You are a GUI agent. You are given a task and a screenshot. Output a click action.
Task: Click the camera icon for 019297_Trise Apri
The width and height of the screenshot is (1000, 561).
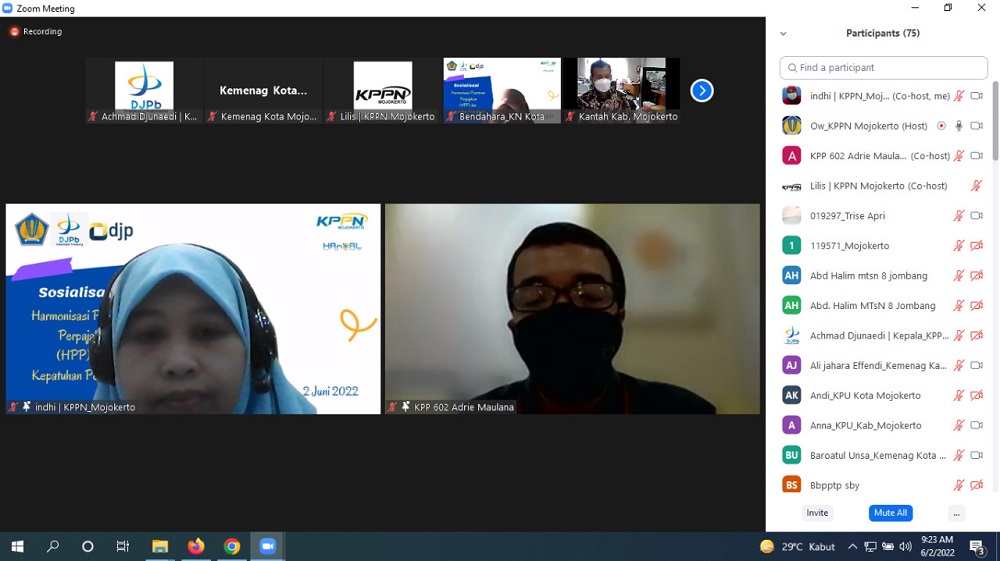tap(977, 216)
